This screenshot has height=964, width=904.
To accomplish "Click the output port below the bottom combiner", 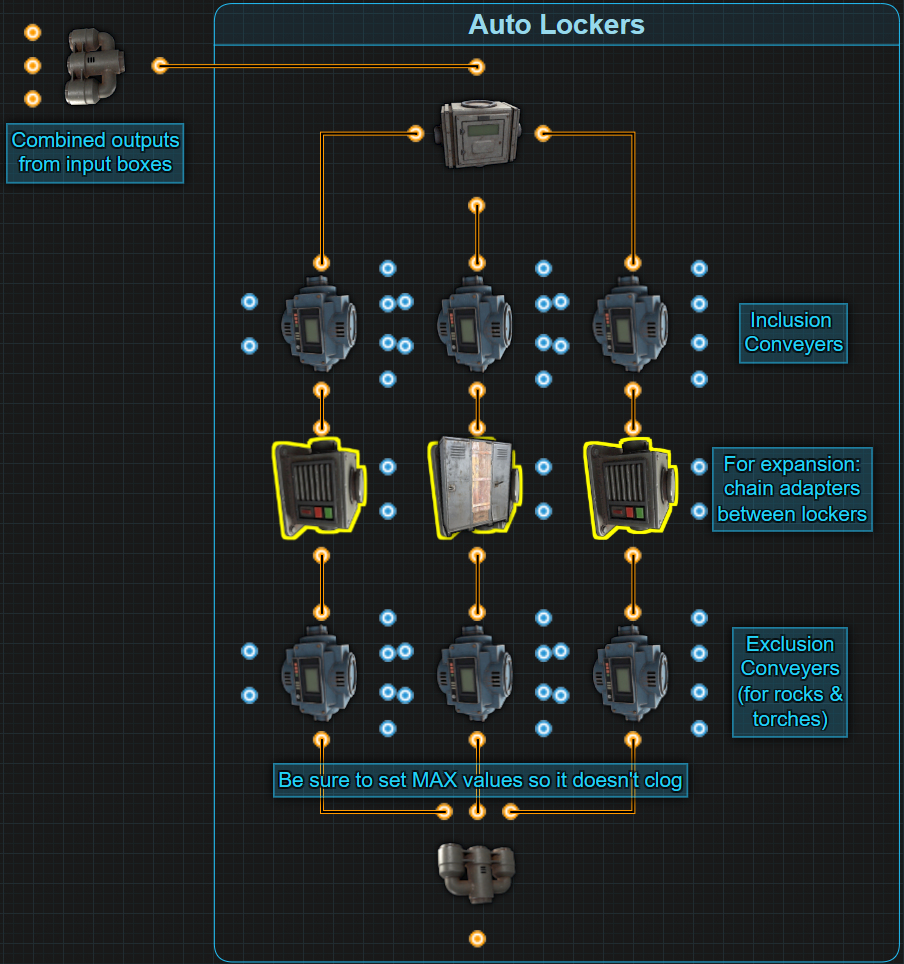I will point(477,939).
